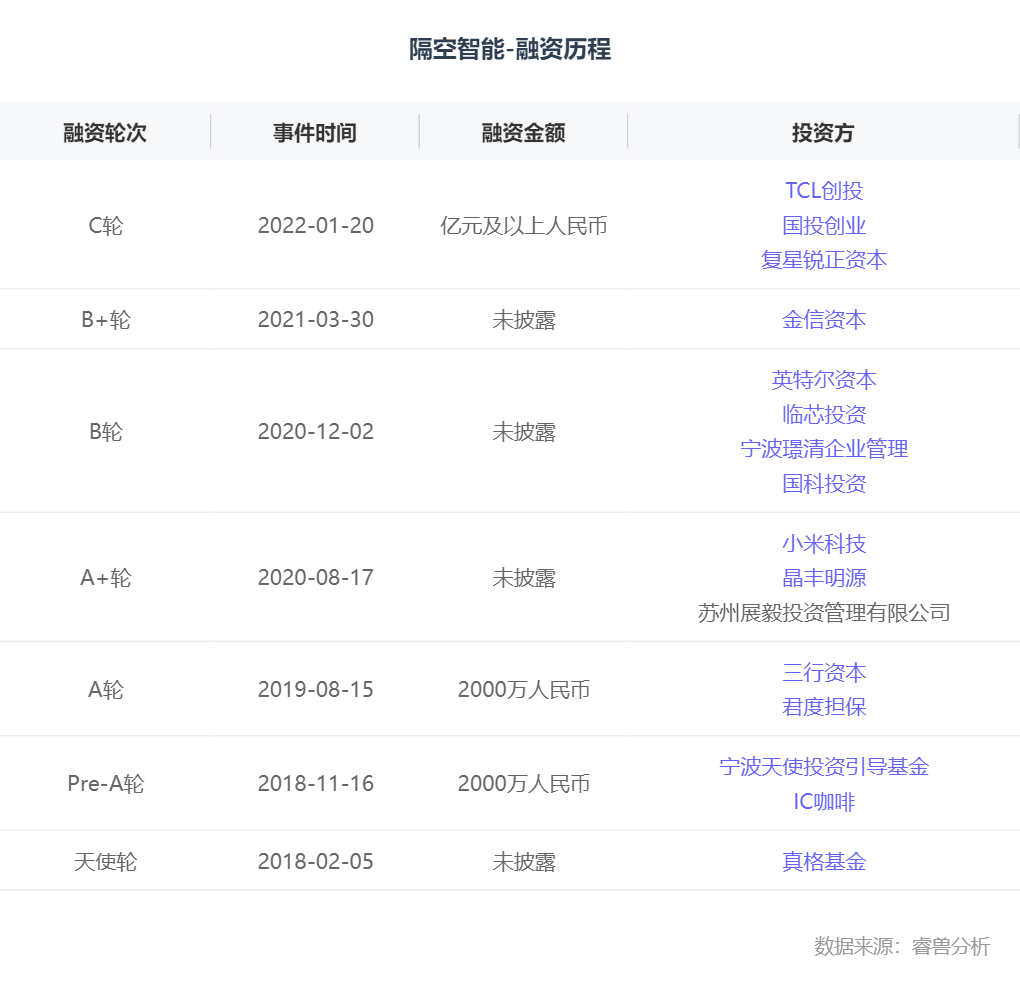Open the 宁波天使投资引导基金 investor link

coord(824,766)
